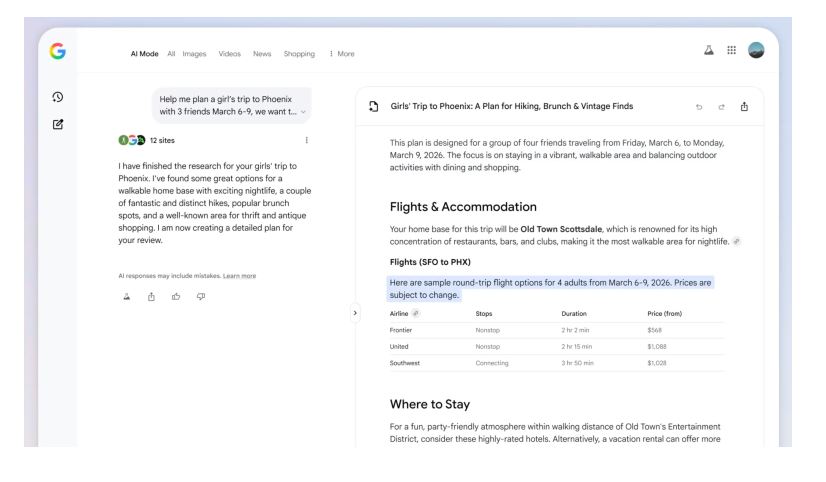Switch to the Images tab
The image size is (826, 482).
194,54
